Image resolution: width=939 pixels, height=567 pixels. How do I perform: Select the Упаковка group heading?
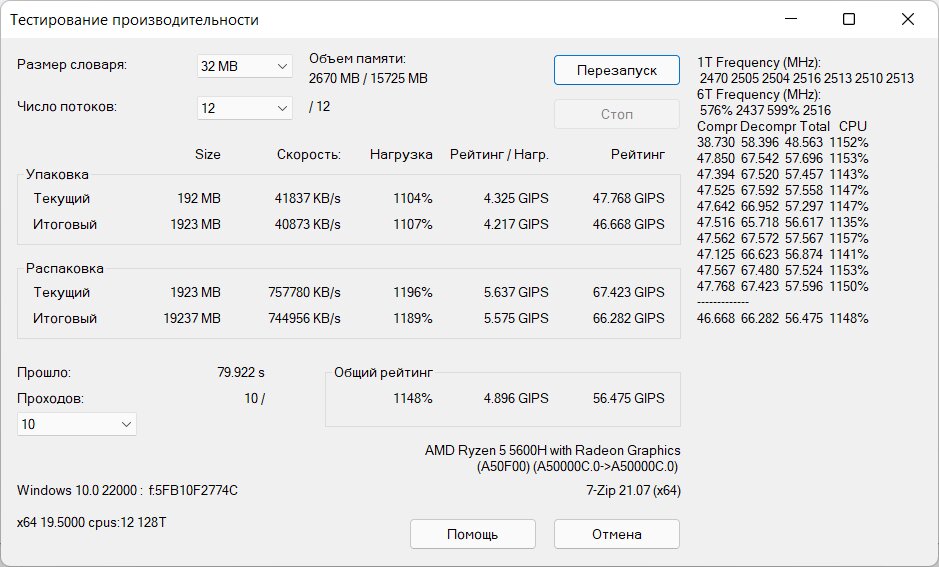[57, 174]
